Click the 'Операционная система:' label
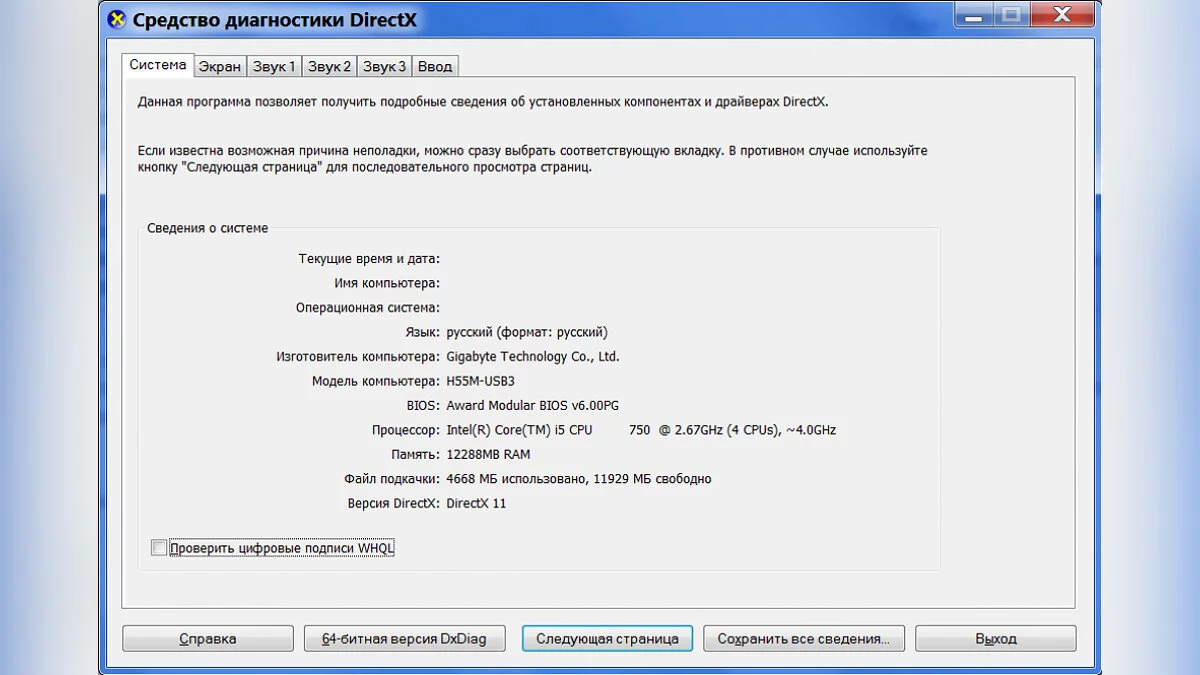Viewport: 1200px width, 675px height. [x=368, y=308]
